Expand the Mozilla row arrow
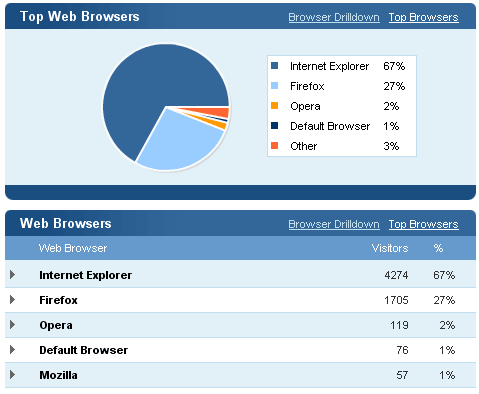Screen dimensions: 479x394 (12, 375)
